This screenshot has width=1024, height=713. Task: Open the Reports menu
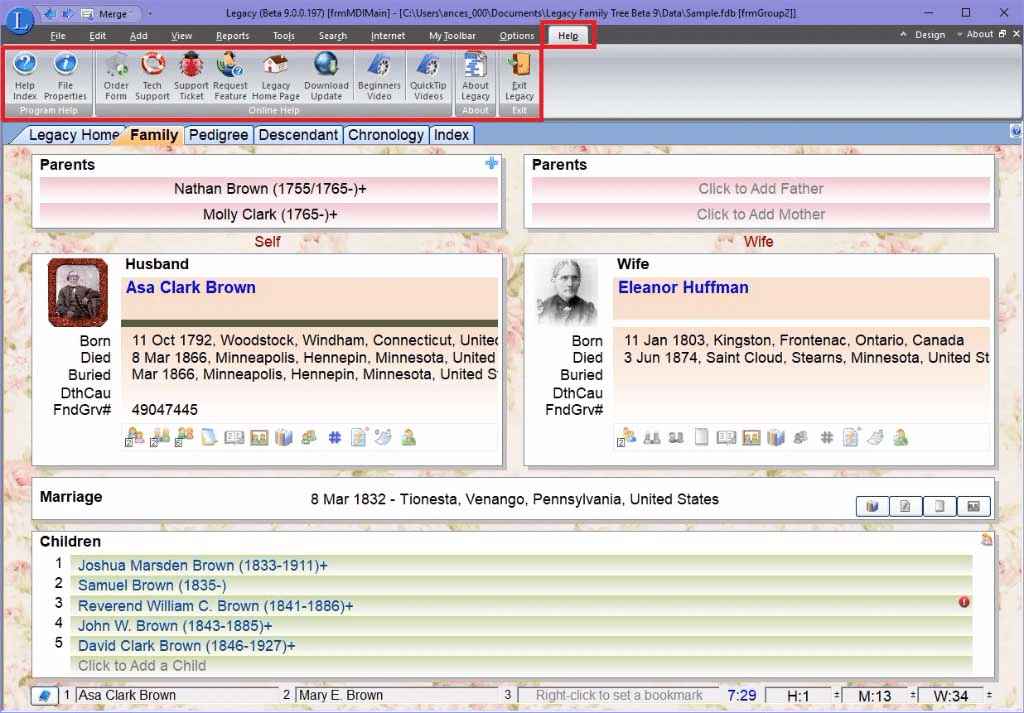pos(232,36)
